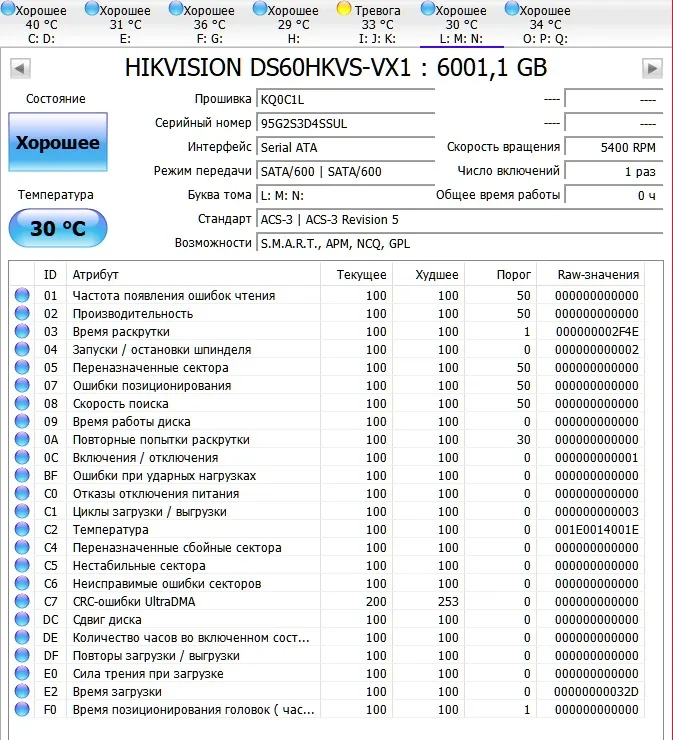
Task: Select the 'Частота появления ошибок чтения' attribute text
Action: (x=174, y=296)
